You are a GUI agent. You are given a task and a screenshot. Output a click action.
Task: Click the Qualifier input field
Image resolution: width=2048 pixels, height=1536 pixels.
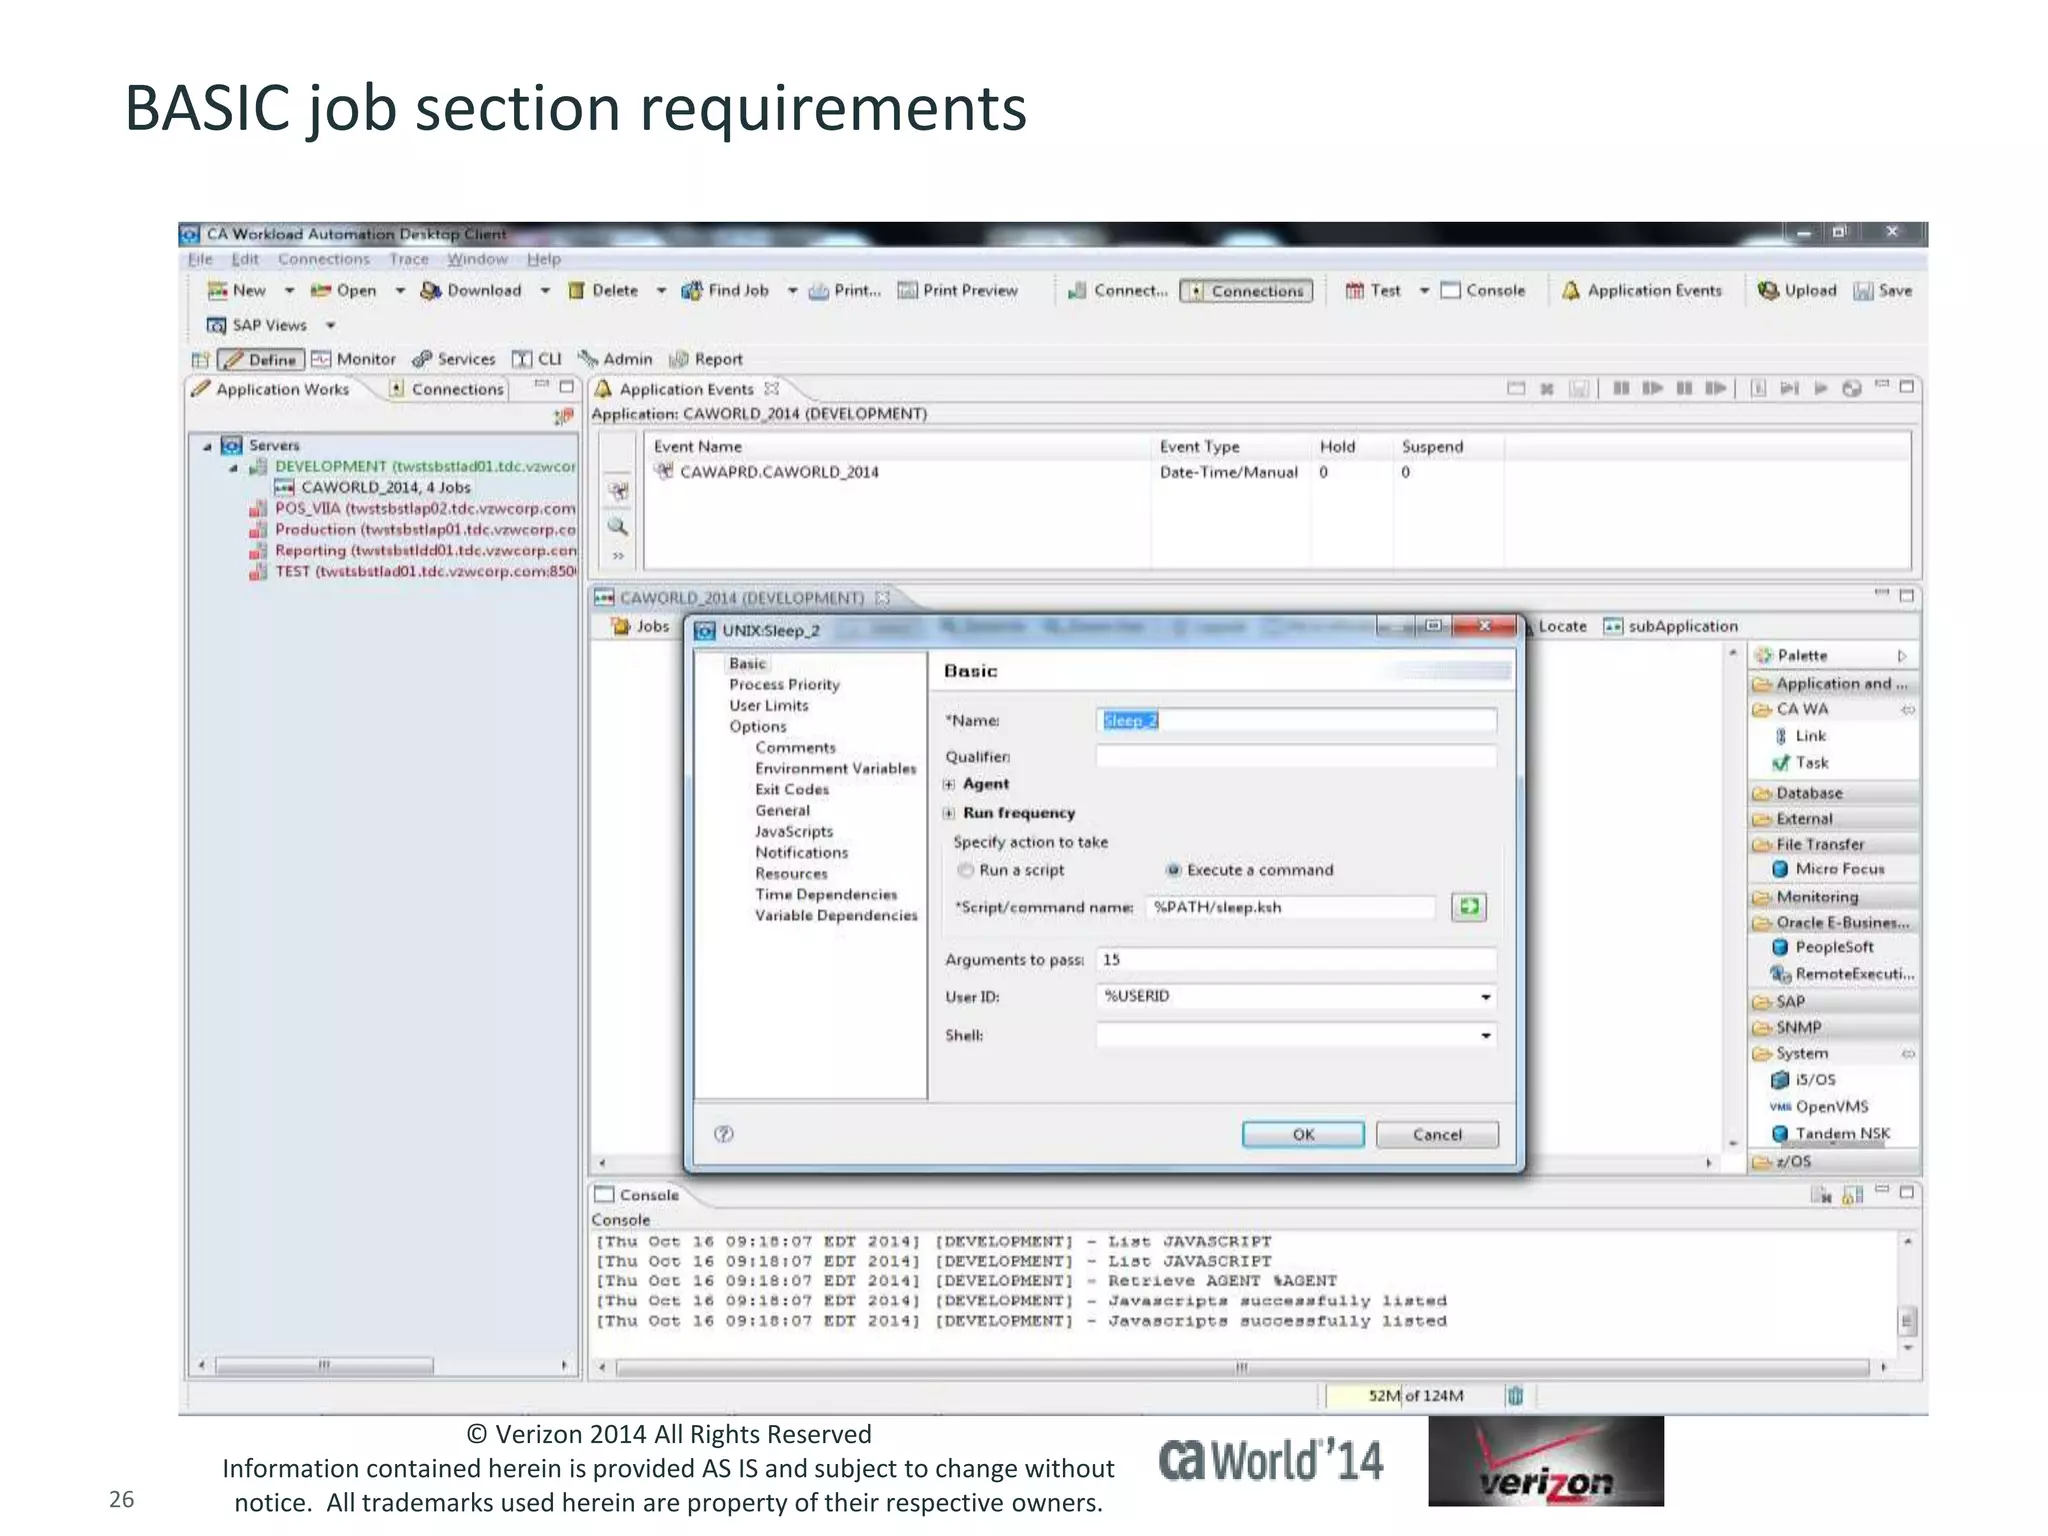click(1296, 756)
